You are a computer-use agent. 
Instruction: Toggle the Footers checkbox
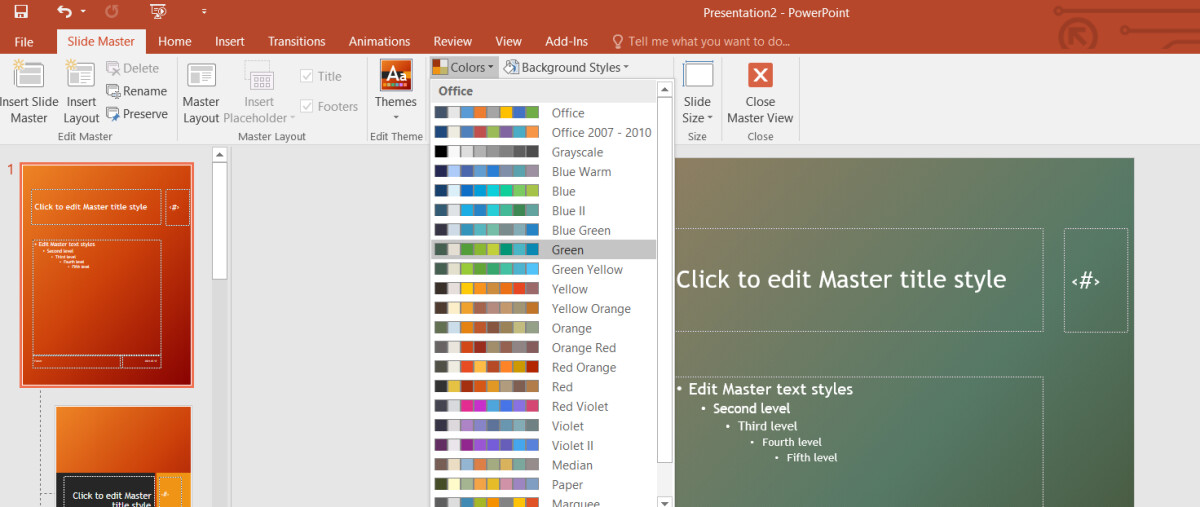329,106
